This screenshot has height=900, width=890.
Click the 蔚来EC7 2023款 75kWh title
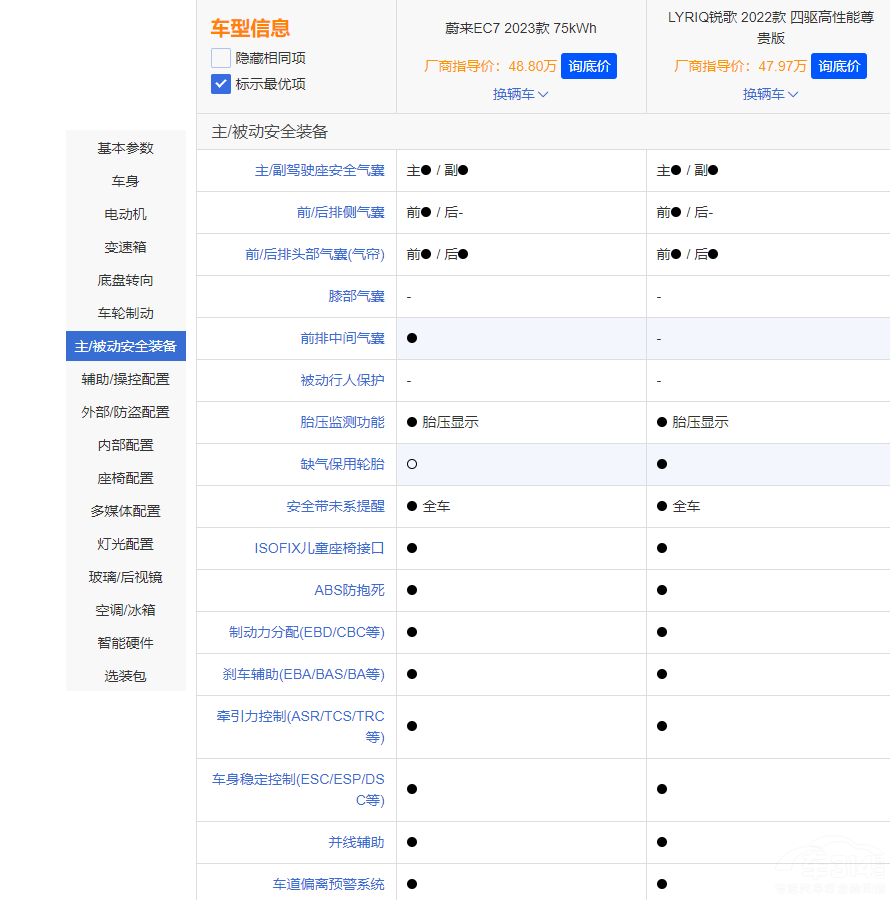click(x=520, y=28)
